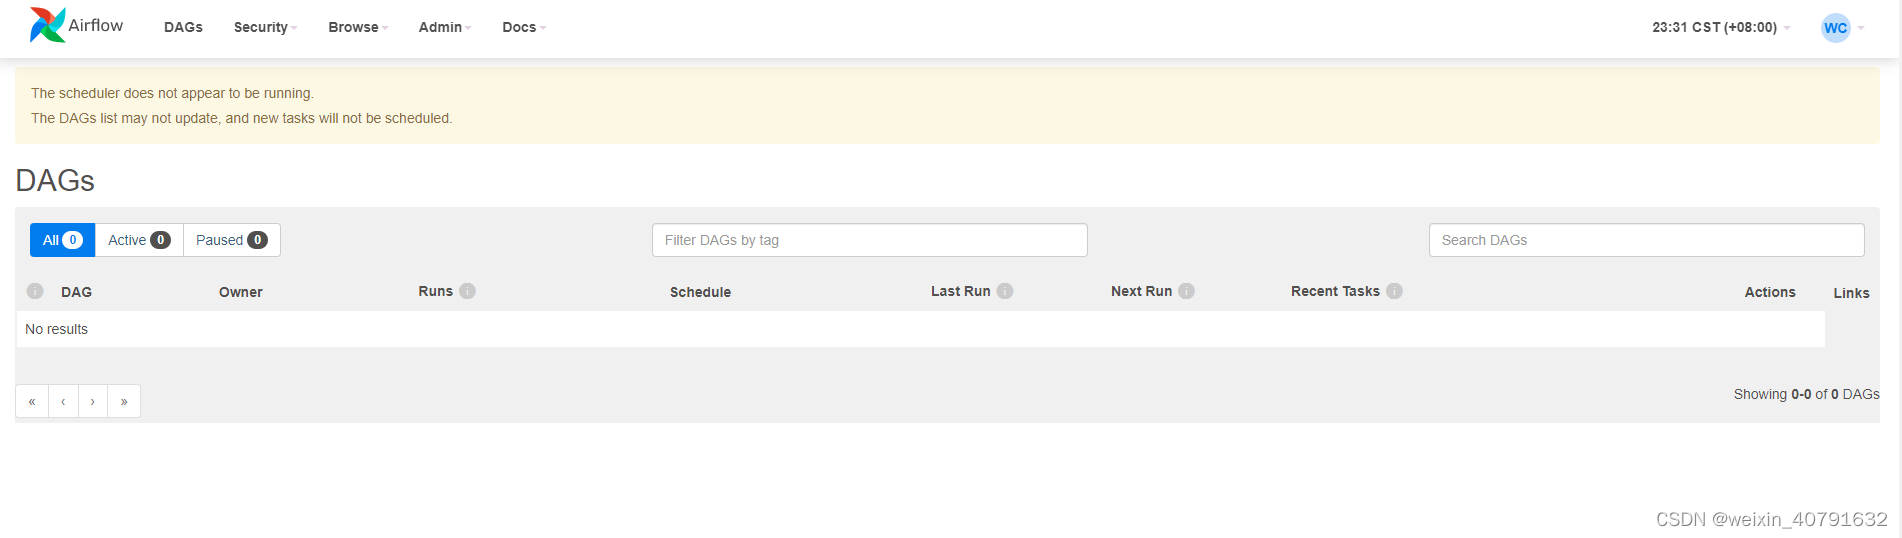This screenshot has width=1902, height=538.
Task: Open the 23:31 CST timezone dropdown
Action: 1720,27
